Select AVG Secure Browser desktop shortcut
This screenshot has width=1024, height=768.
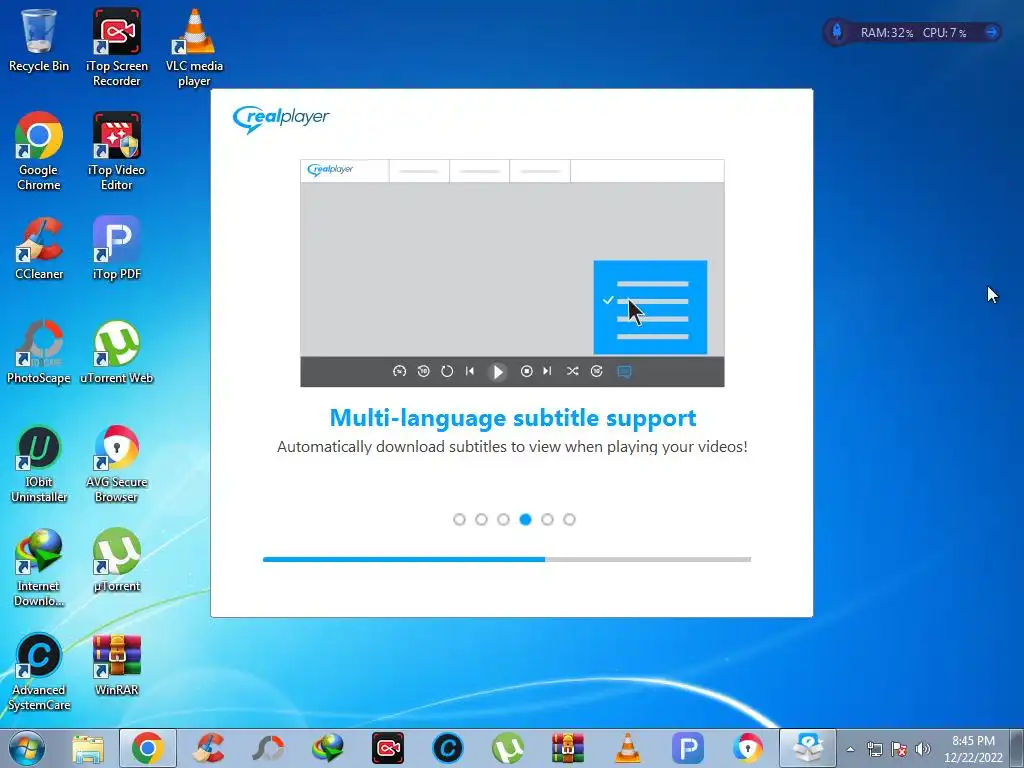point(116,464)
